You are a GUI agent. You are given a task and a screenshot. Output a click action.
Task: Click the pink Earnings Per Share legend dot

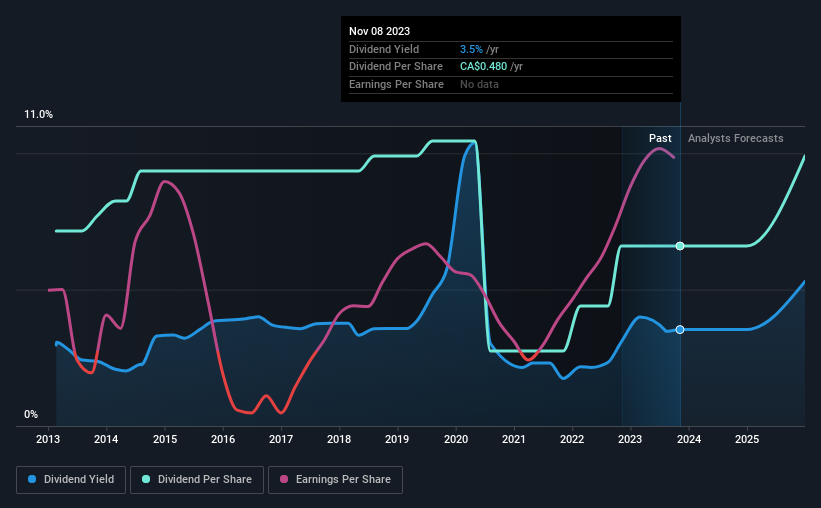pyautogui.click(x=284, y=479)
